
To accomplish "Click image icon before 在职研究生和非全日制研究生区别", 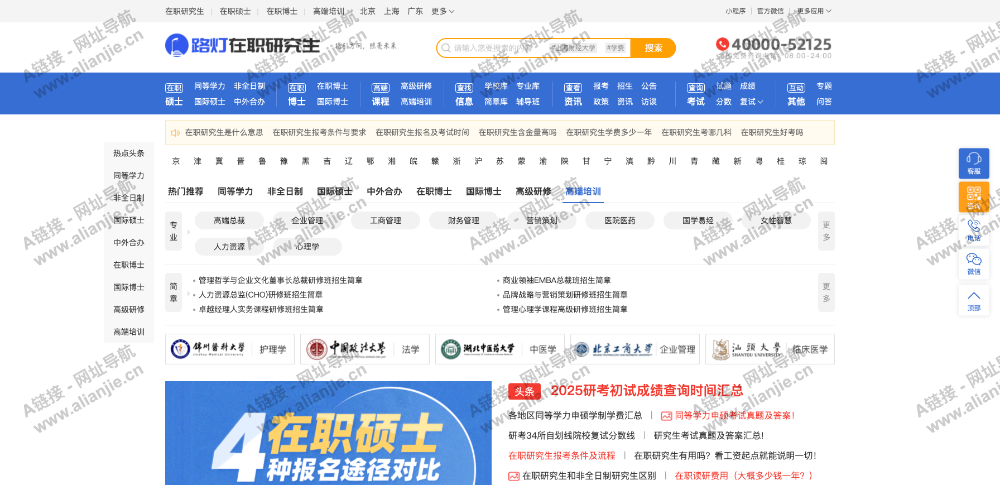I will click(x=513, y=476).
